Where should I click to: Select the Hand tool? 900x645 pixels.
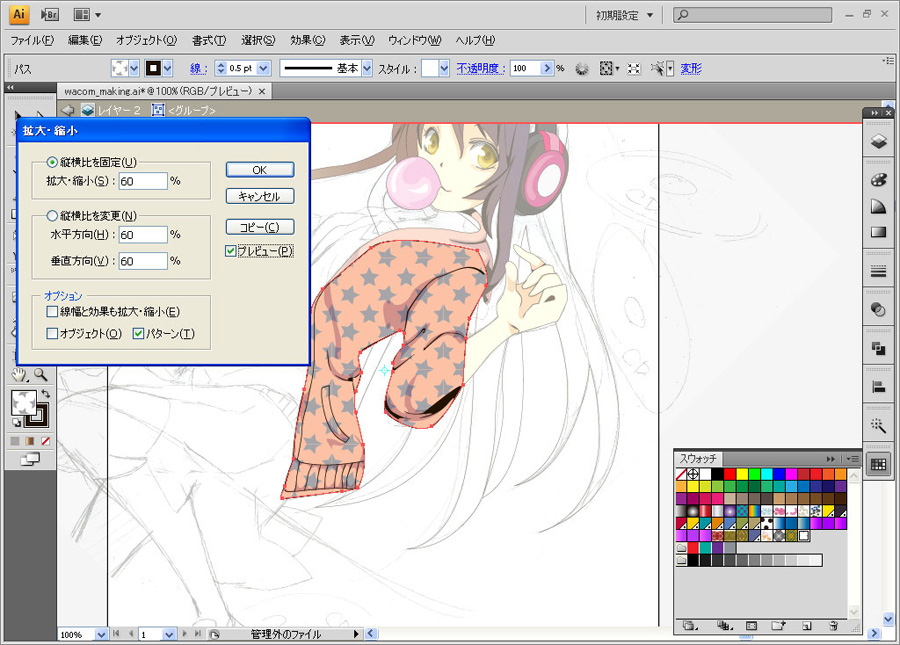point(20,375)
